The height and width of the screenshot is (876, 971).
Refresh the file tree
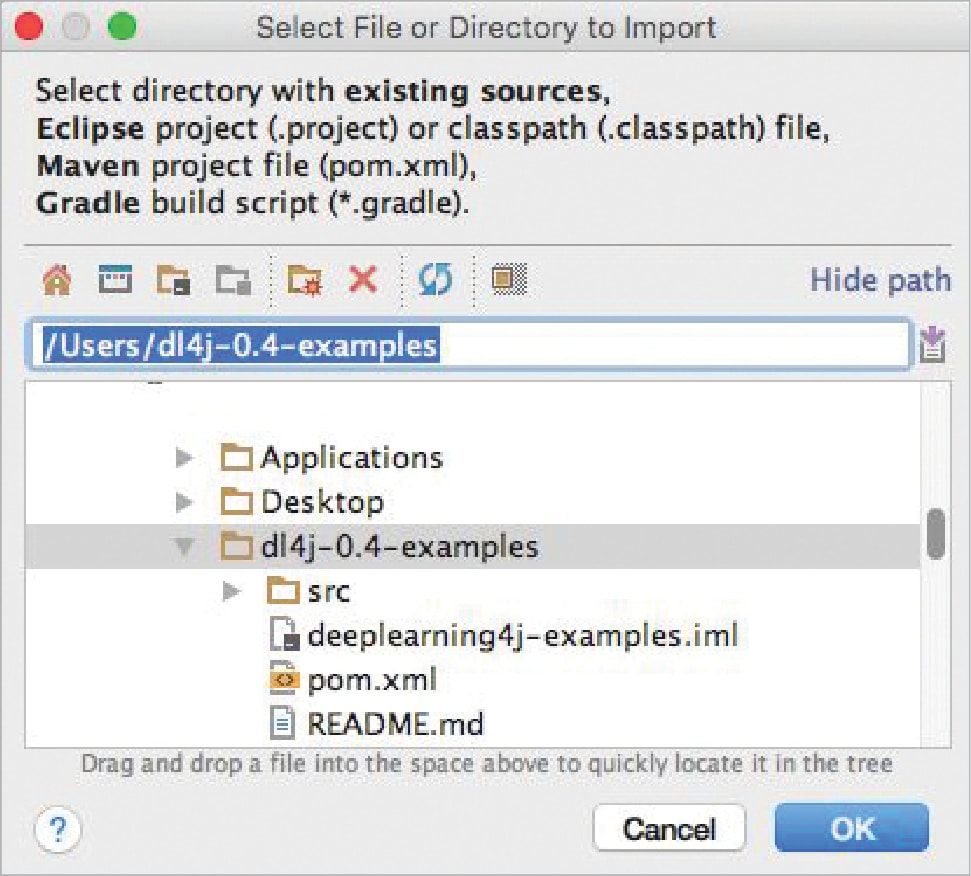coord(435,281)
